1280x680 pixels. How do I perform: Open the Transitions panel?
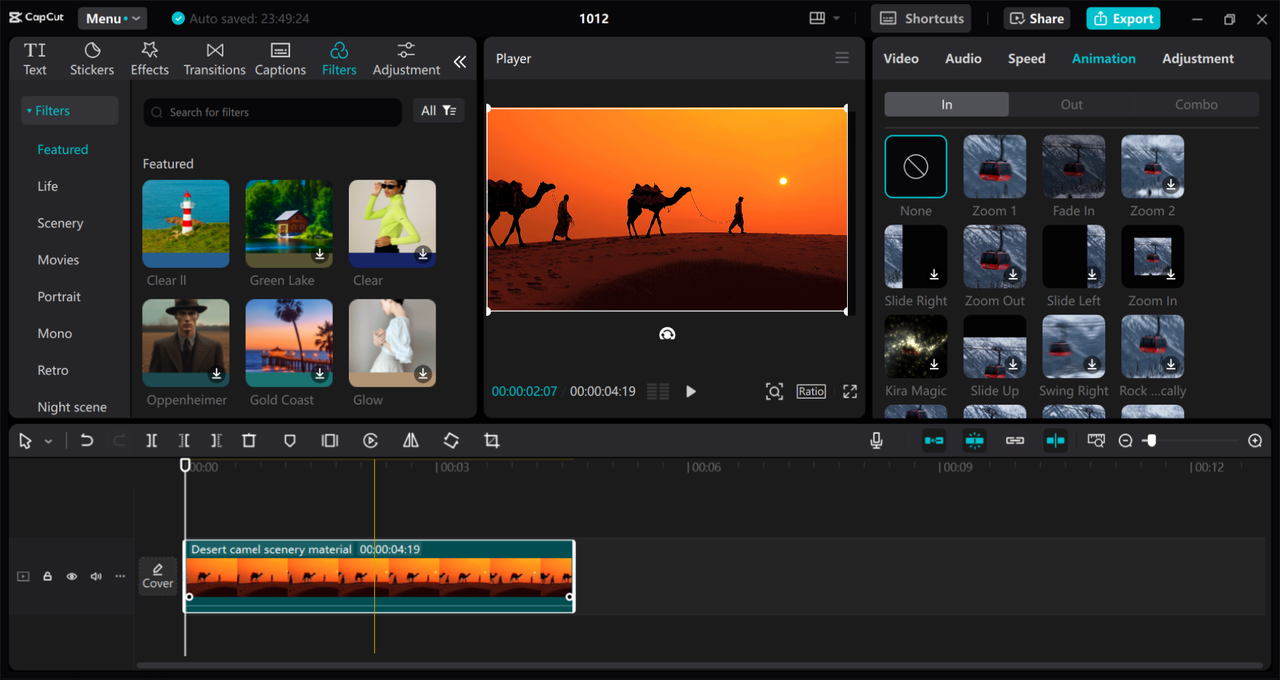214,59
